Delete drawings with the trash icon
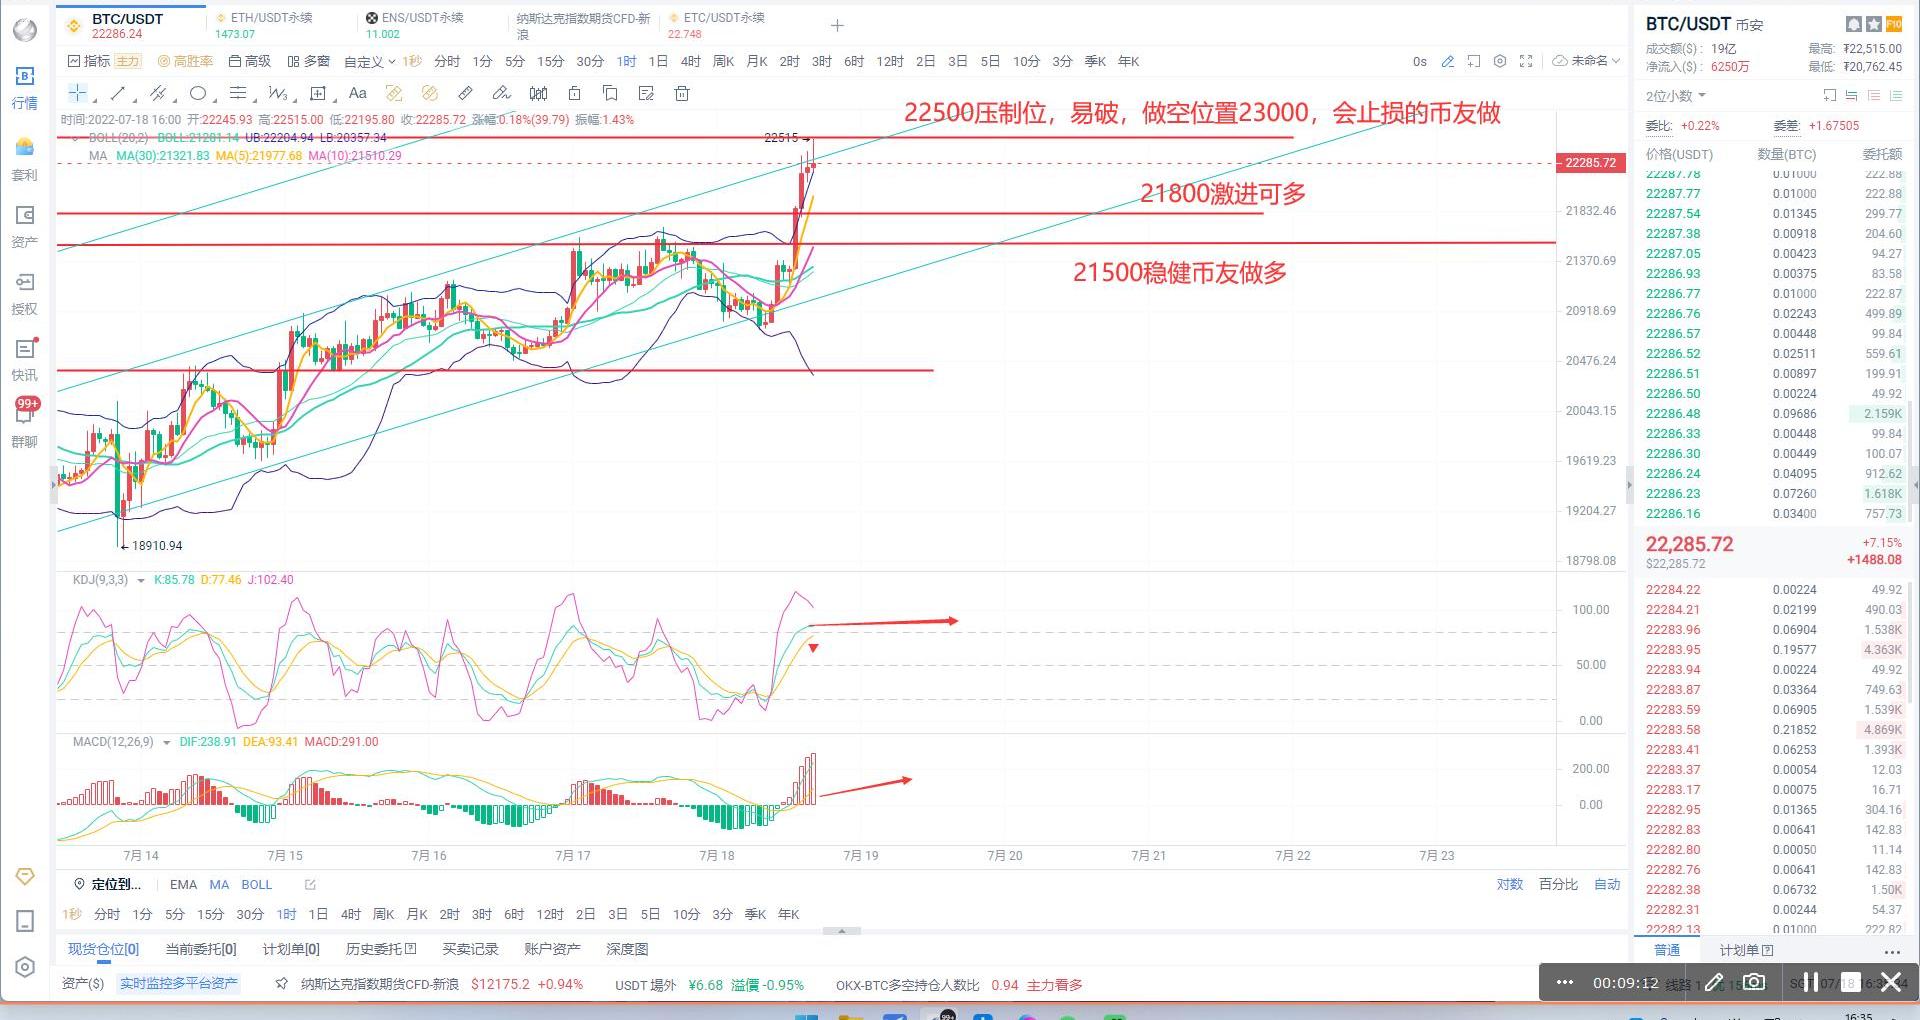The width and height of the screenshot is (1920, 1020). (x=682, y=94)
